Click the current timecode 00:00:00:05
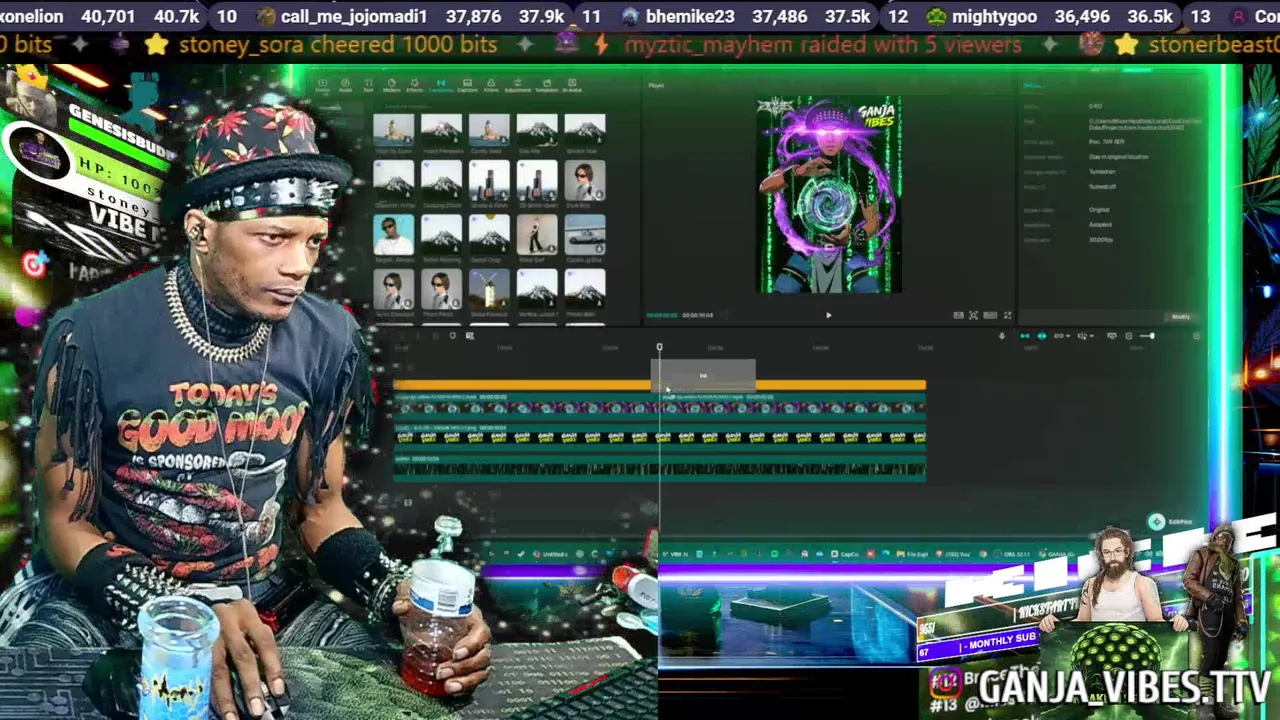The height and width of the screenshot is (720, 1280). click(661, 315)
